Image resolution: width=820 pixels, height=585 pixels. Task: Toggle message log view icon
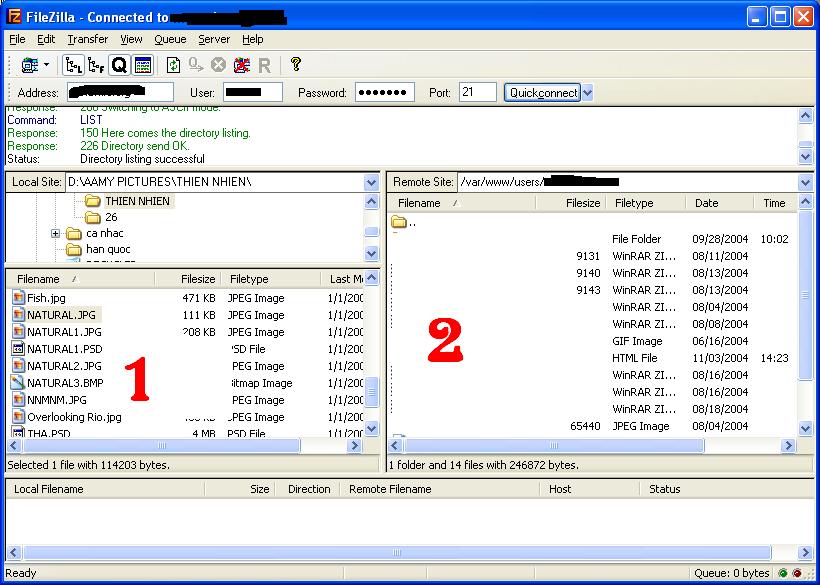click(143, 65)
